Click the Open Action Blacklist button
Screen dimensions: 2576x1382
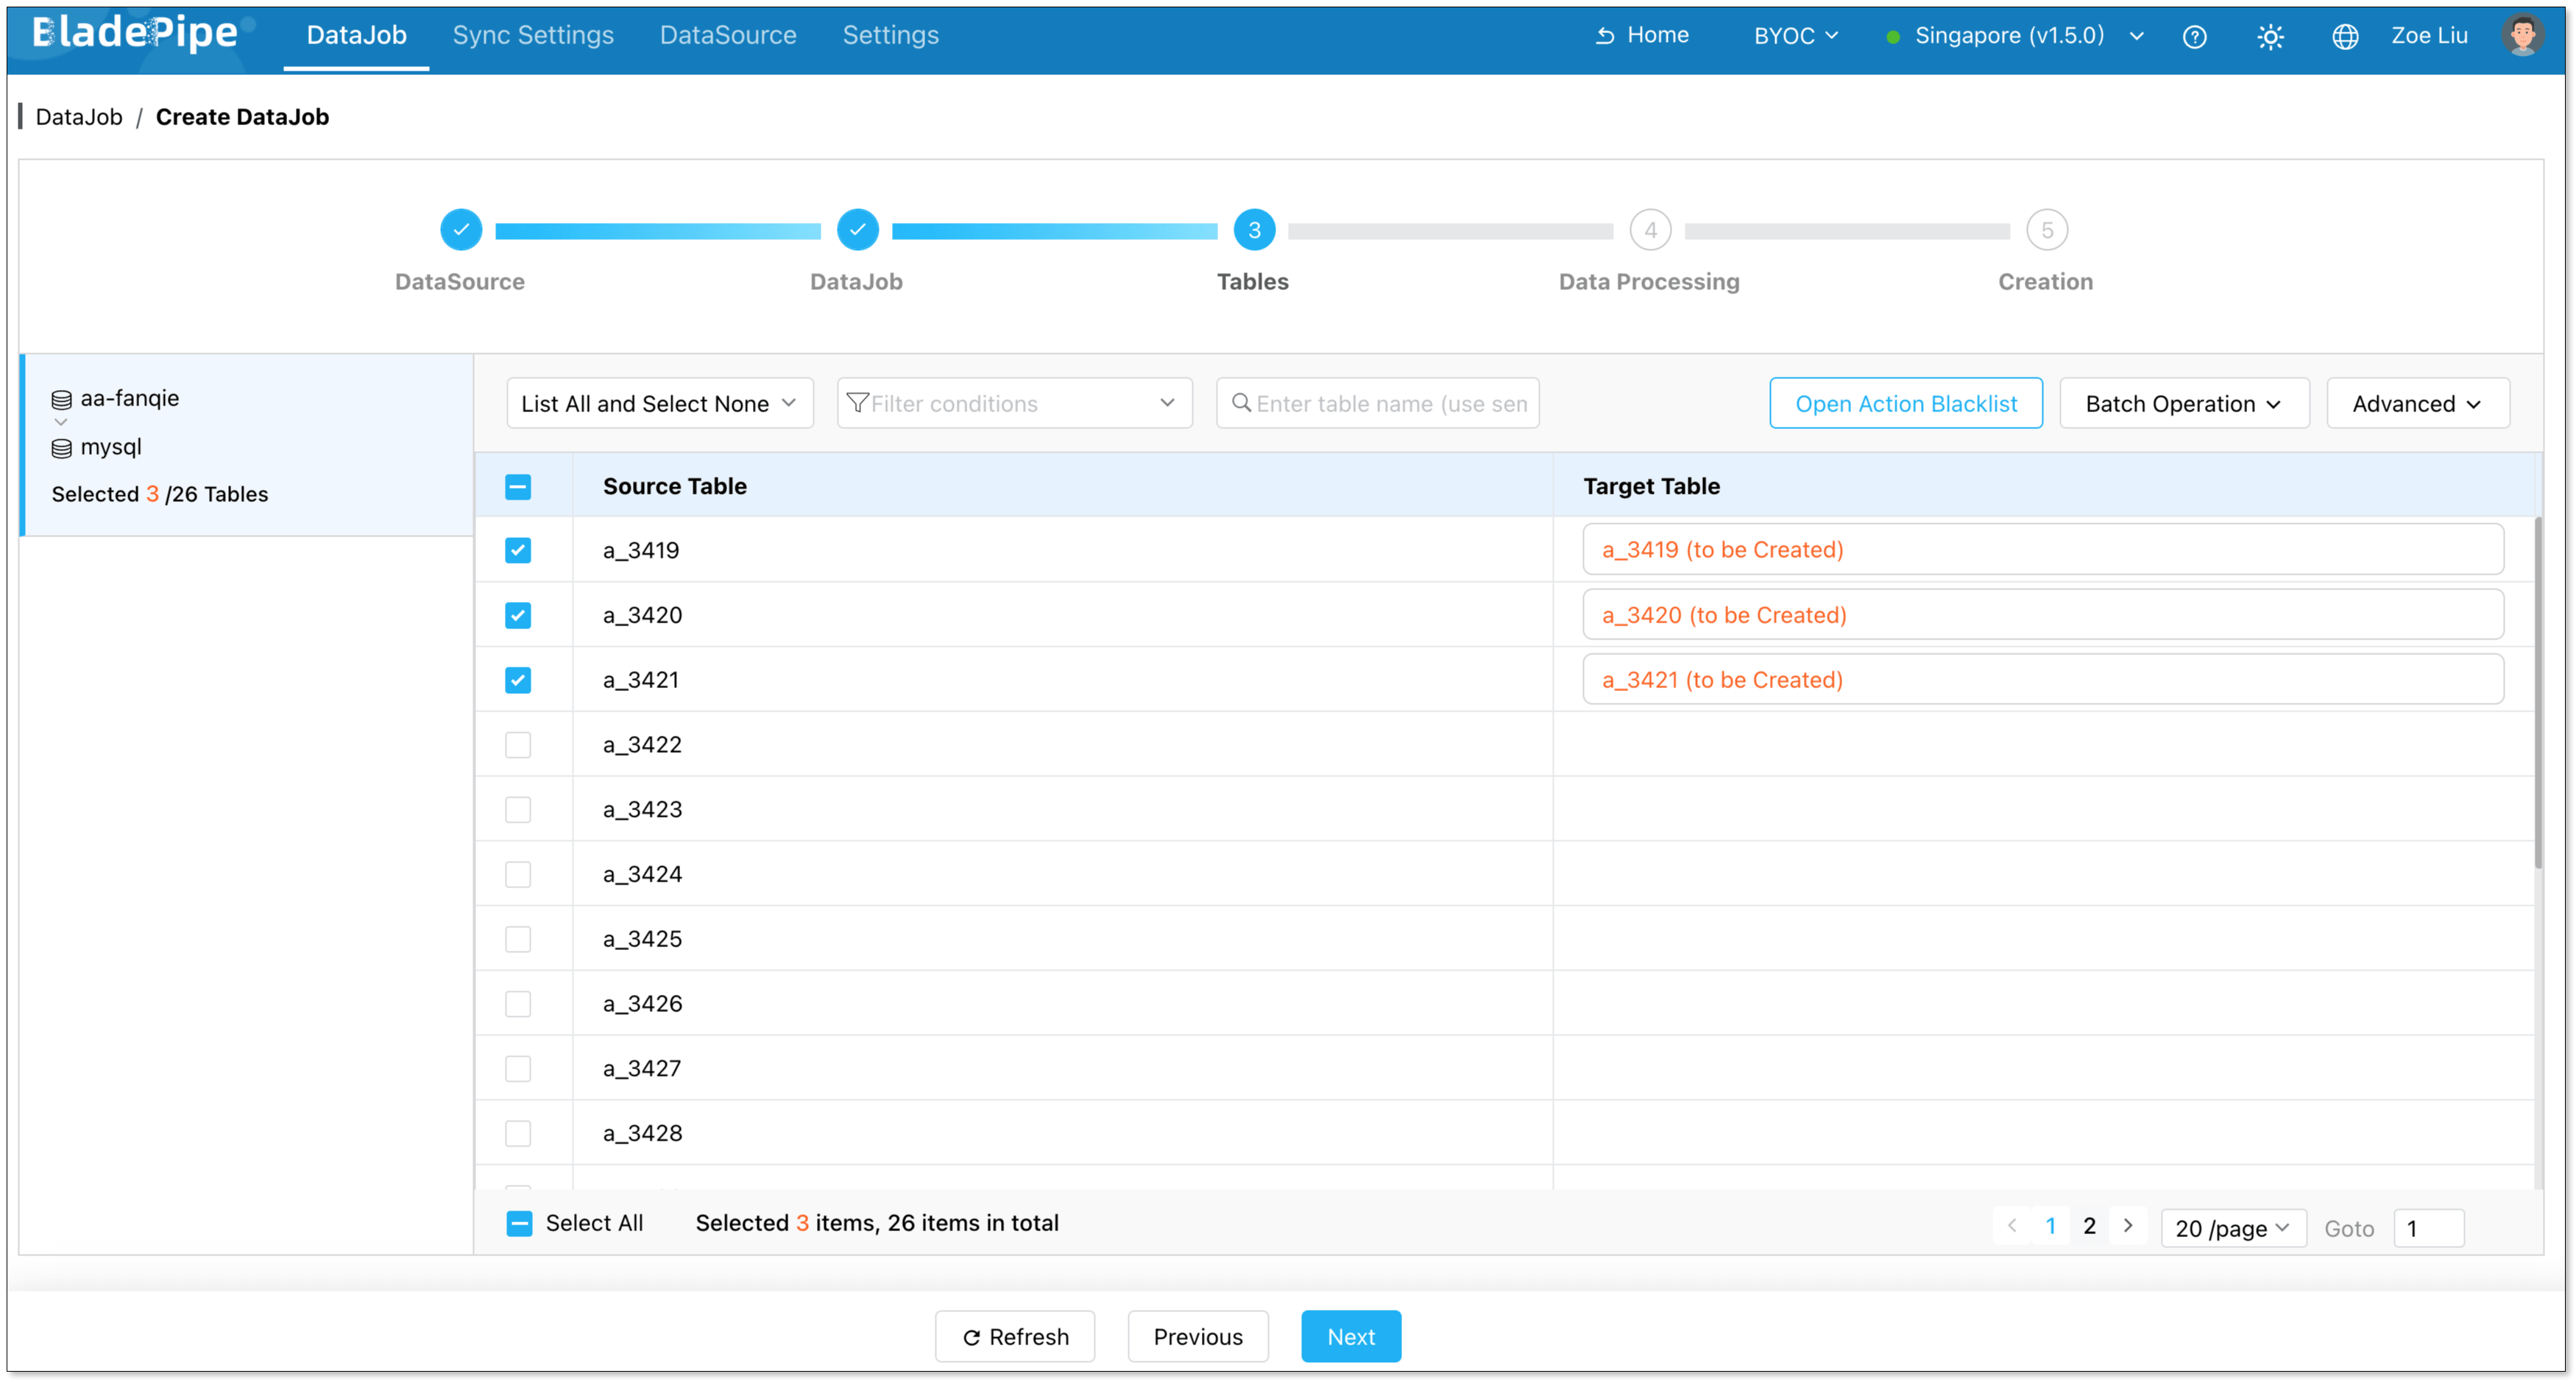click(1905, 403)
